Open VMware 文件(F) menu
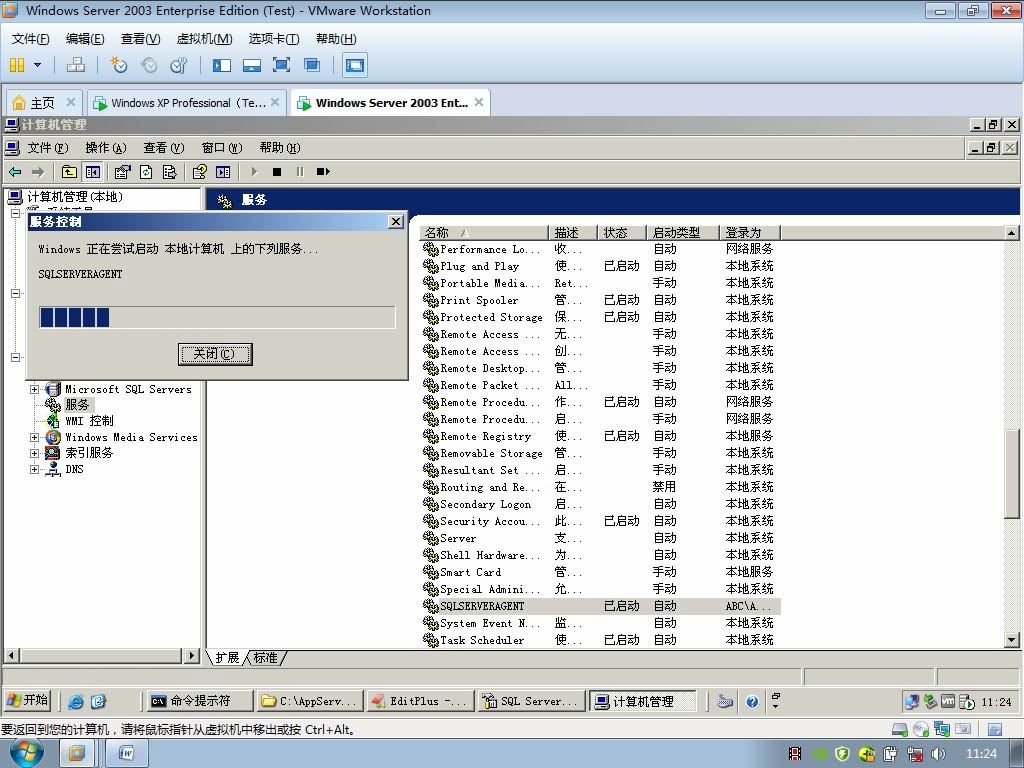The height and width of the screenshot is (768, 1024). click(x=30, y=39)
